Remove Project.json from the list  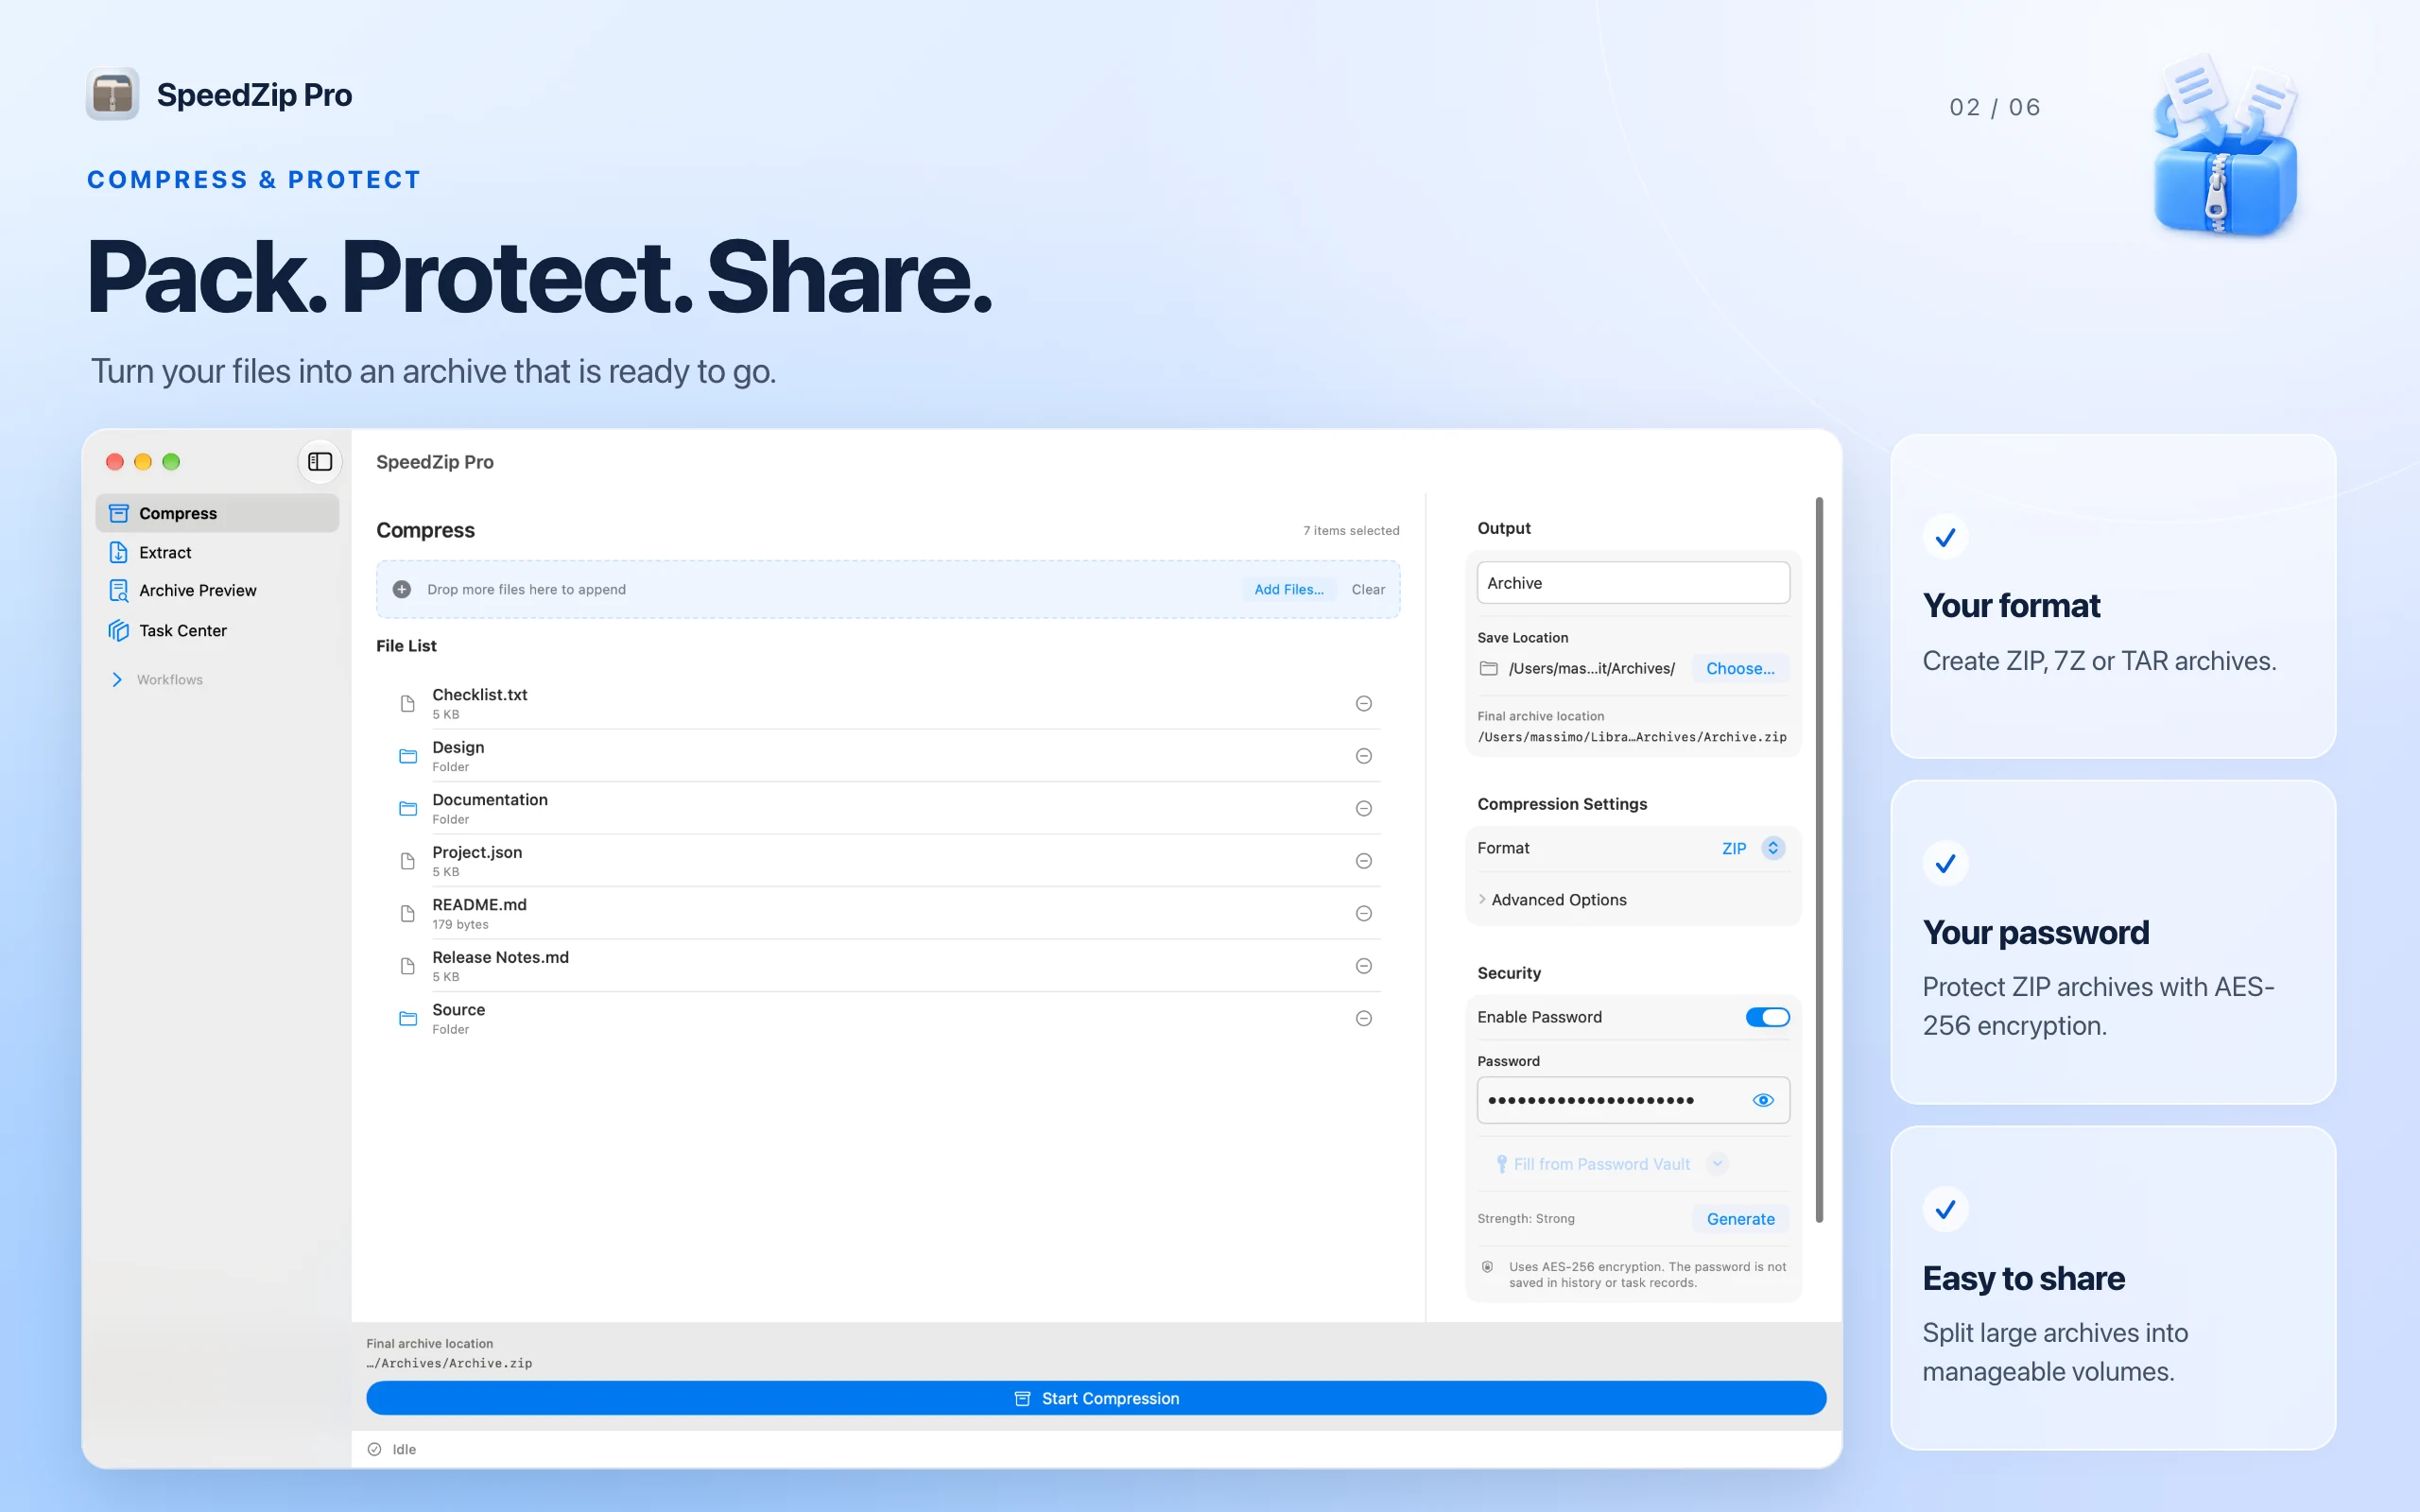(1363, 861)
